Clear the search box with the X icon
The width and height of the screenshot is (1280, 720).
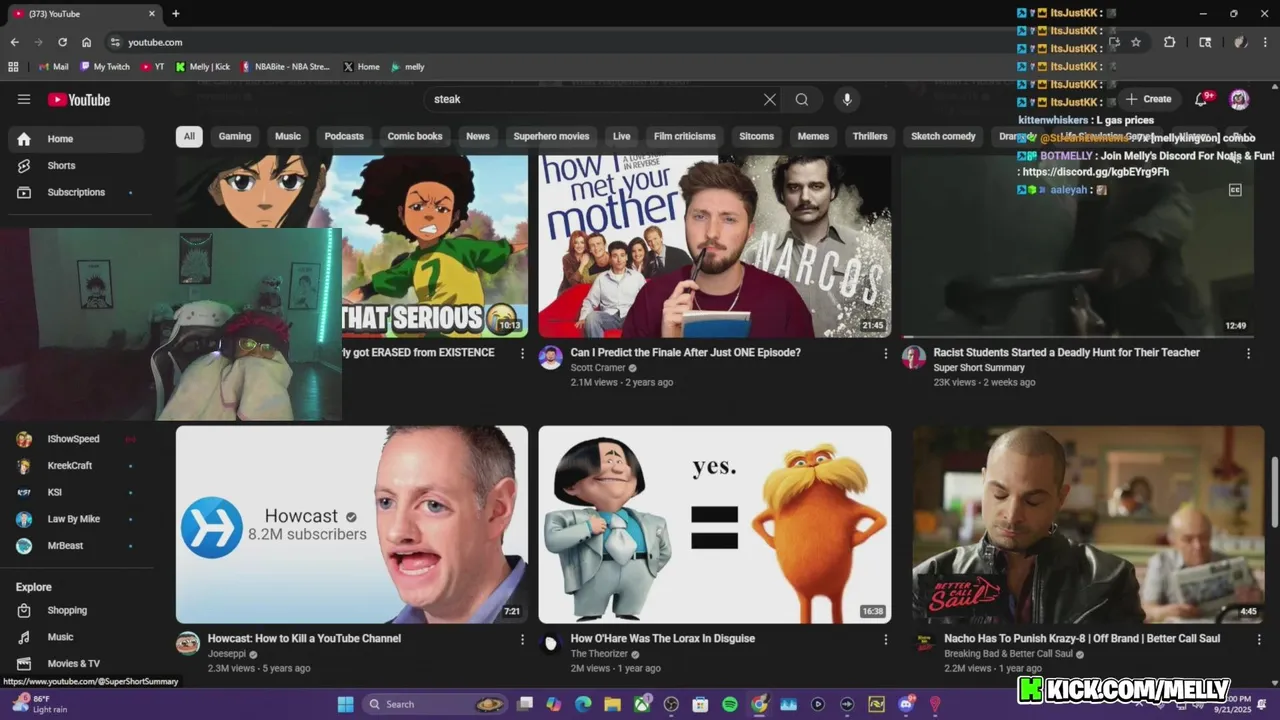[770, 99]
